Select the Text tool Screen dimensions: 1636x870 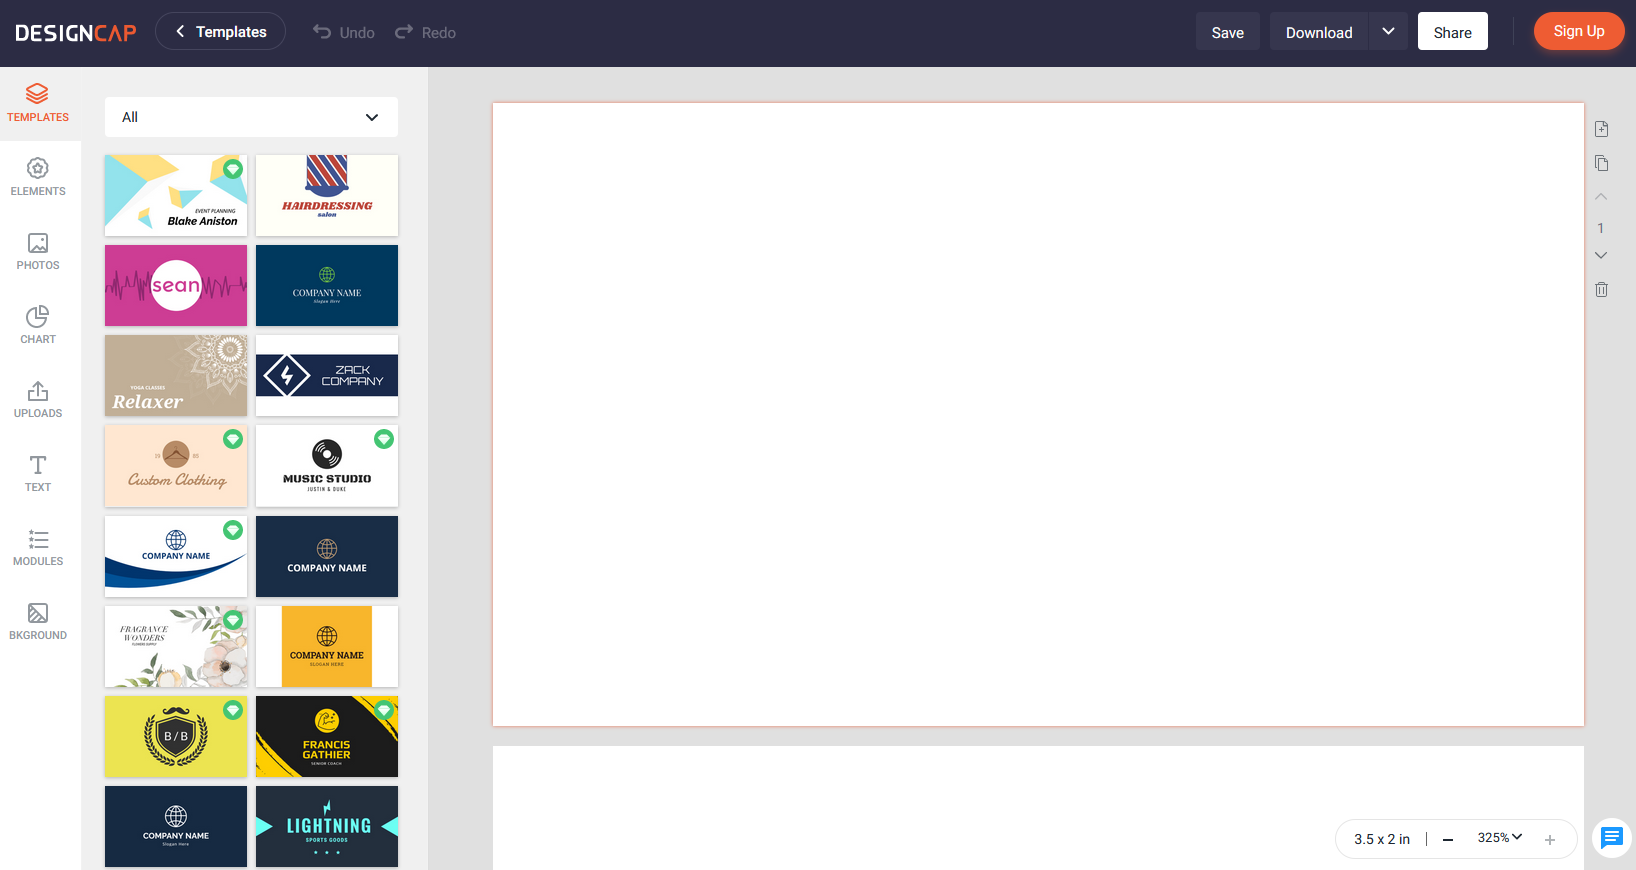38,473
